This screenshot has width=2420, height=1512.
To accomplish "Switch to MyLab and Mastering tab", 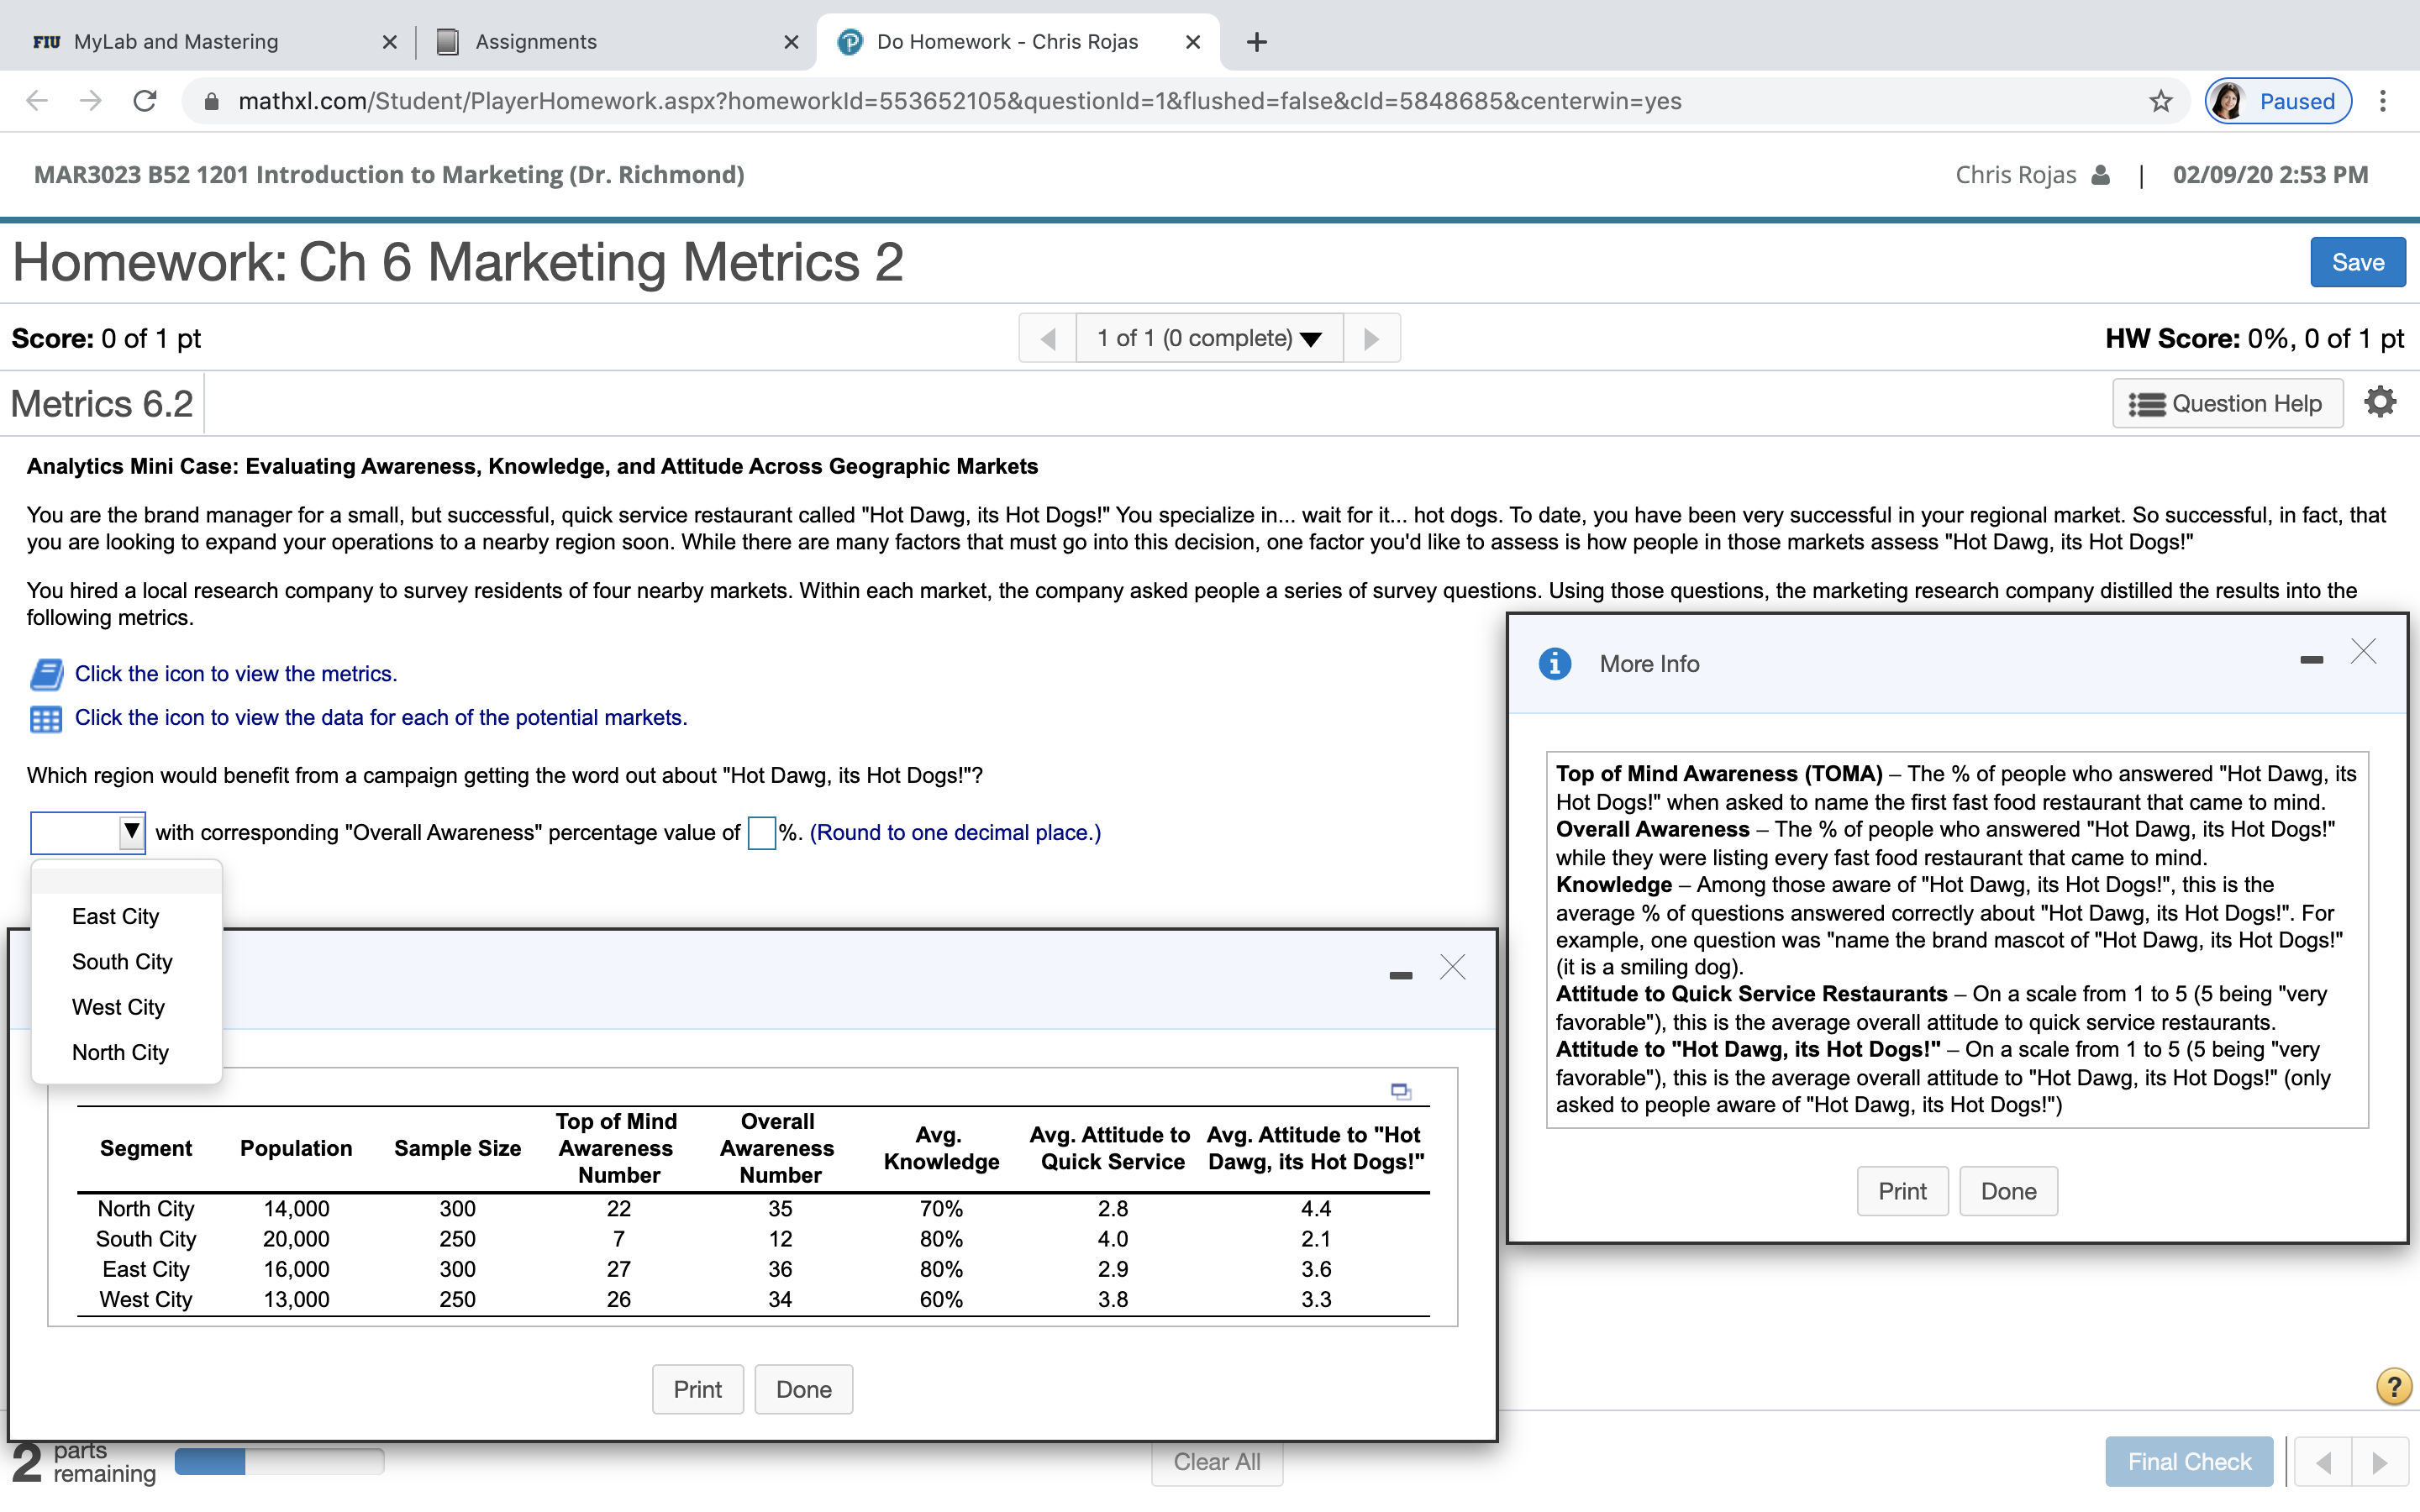I will click(x=176, y=42).
